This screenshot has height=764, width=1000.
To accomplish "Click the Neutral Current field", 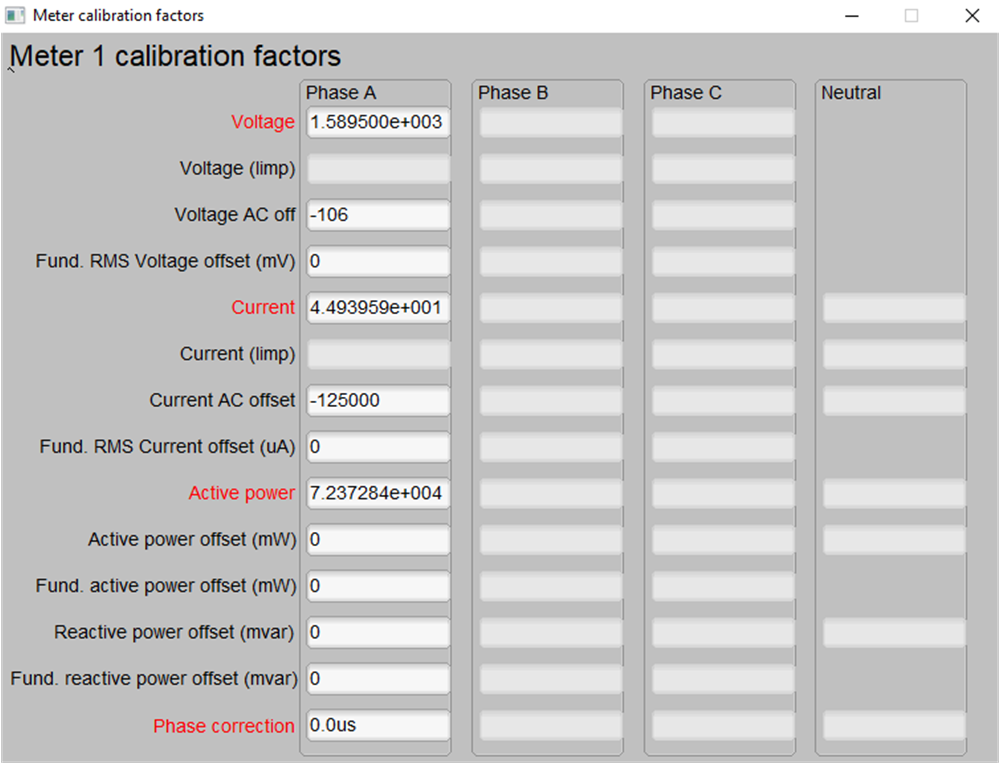I will [x=893, y=308].
